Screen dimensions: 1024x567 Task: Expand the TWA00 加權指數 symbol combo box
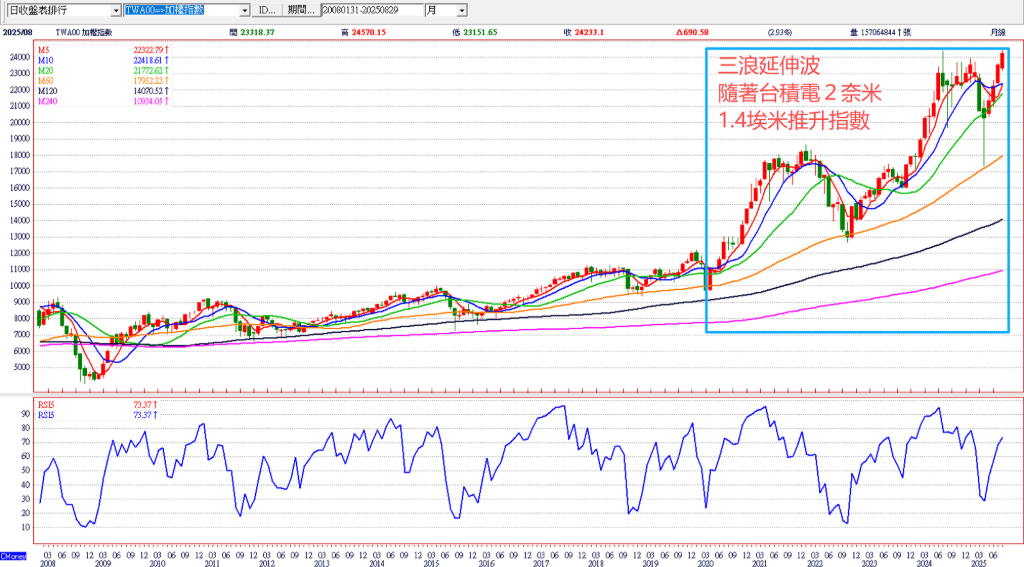point(245,10)
